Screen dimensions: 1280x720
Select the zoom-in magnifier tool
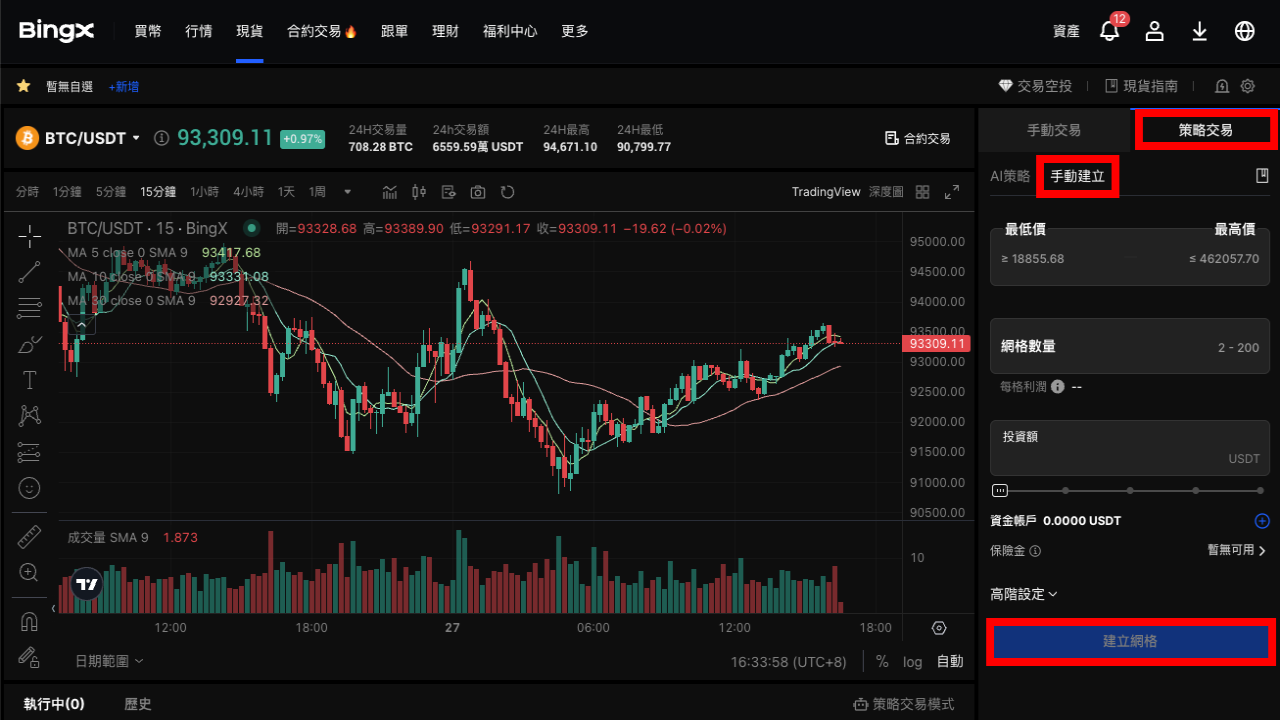[29, 572]
